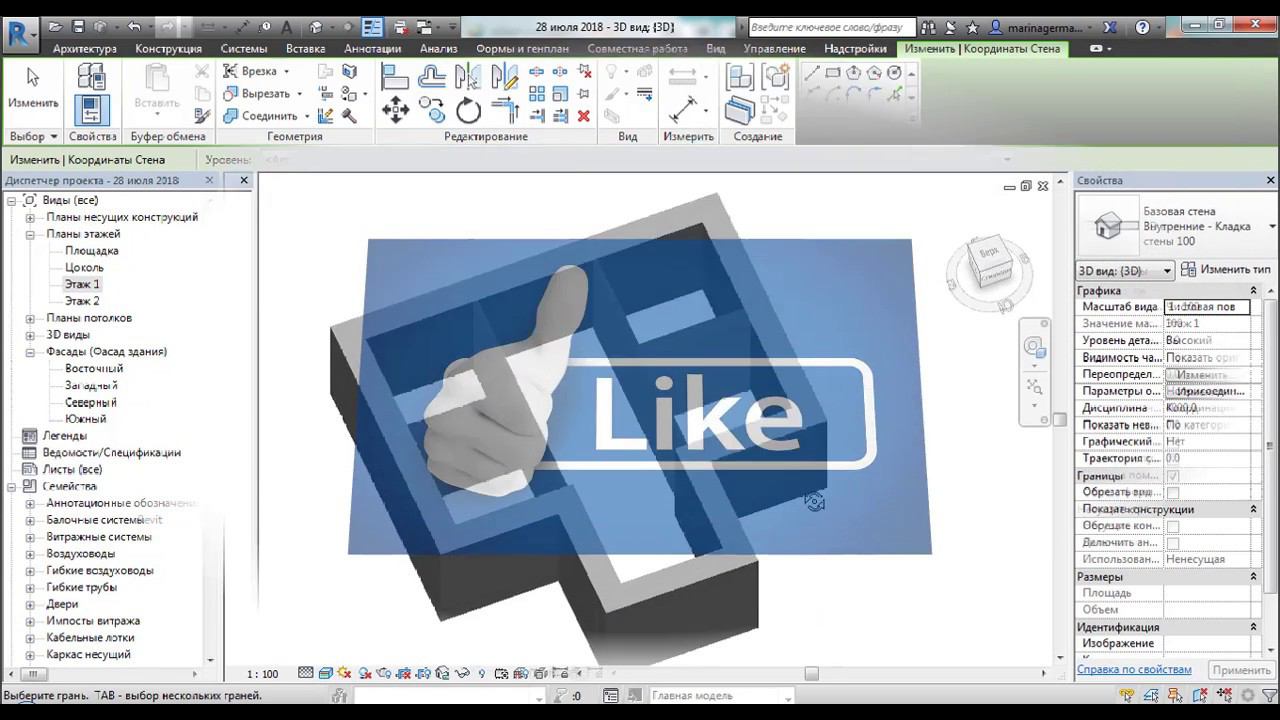Open the Конструкция ribbon tab
The width and height of the screenshot is (1280, 720).
[168, 48]
